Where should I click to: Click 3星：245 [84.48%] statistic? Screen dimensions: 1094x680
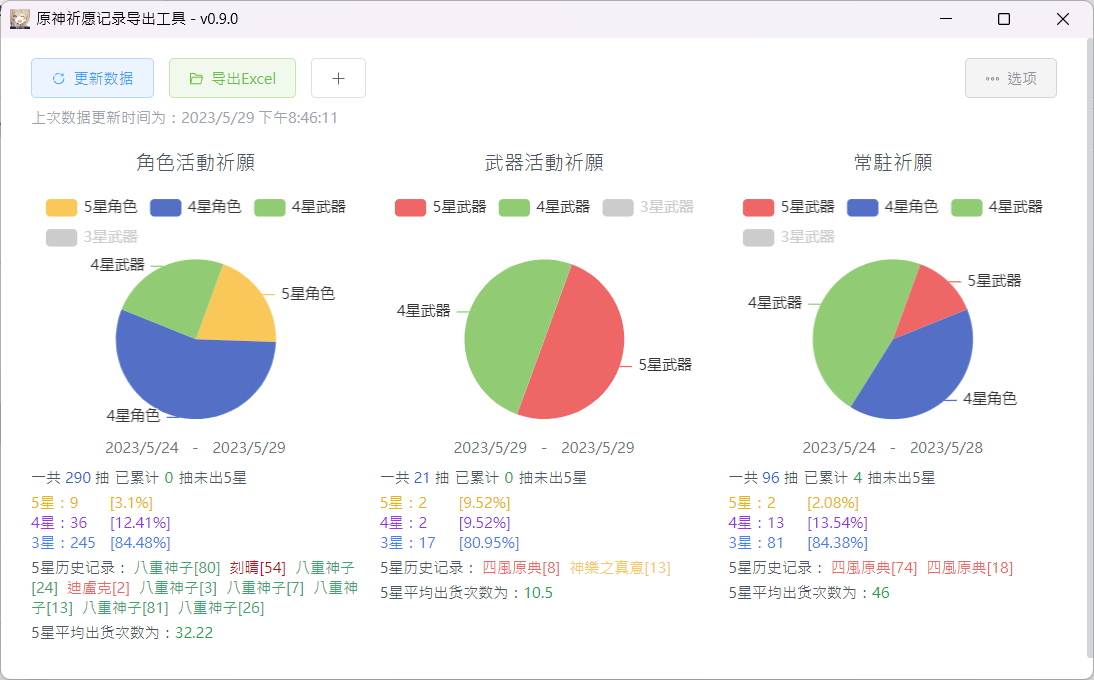point(101,543)
